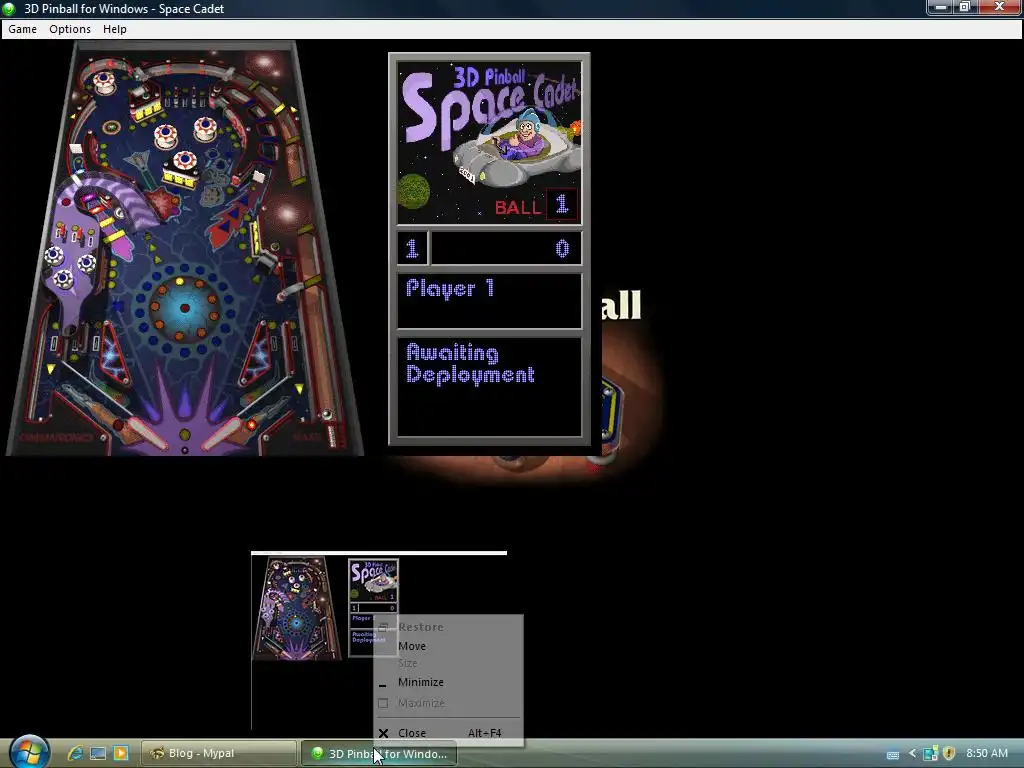Open the Windows Start orb
The width and height of the screenshot is (1024, 768).
(29, 752)
